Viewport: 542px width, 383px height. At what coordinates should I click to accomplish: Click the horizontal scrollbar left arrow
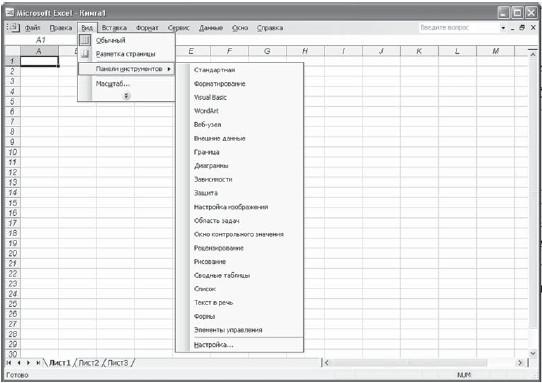click(x=326, y=363)
